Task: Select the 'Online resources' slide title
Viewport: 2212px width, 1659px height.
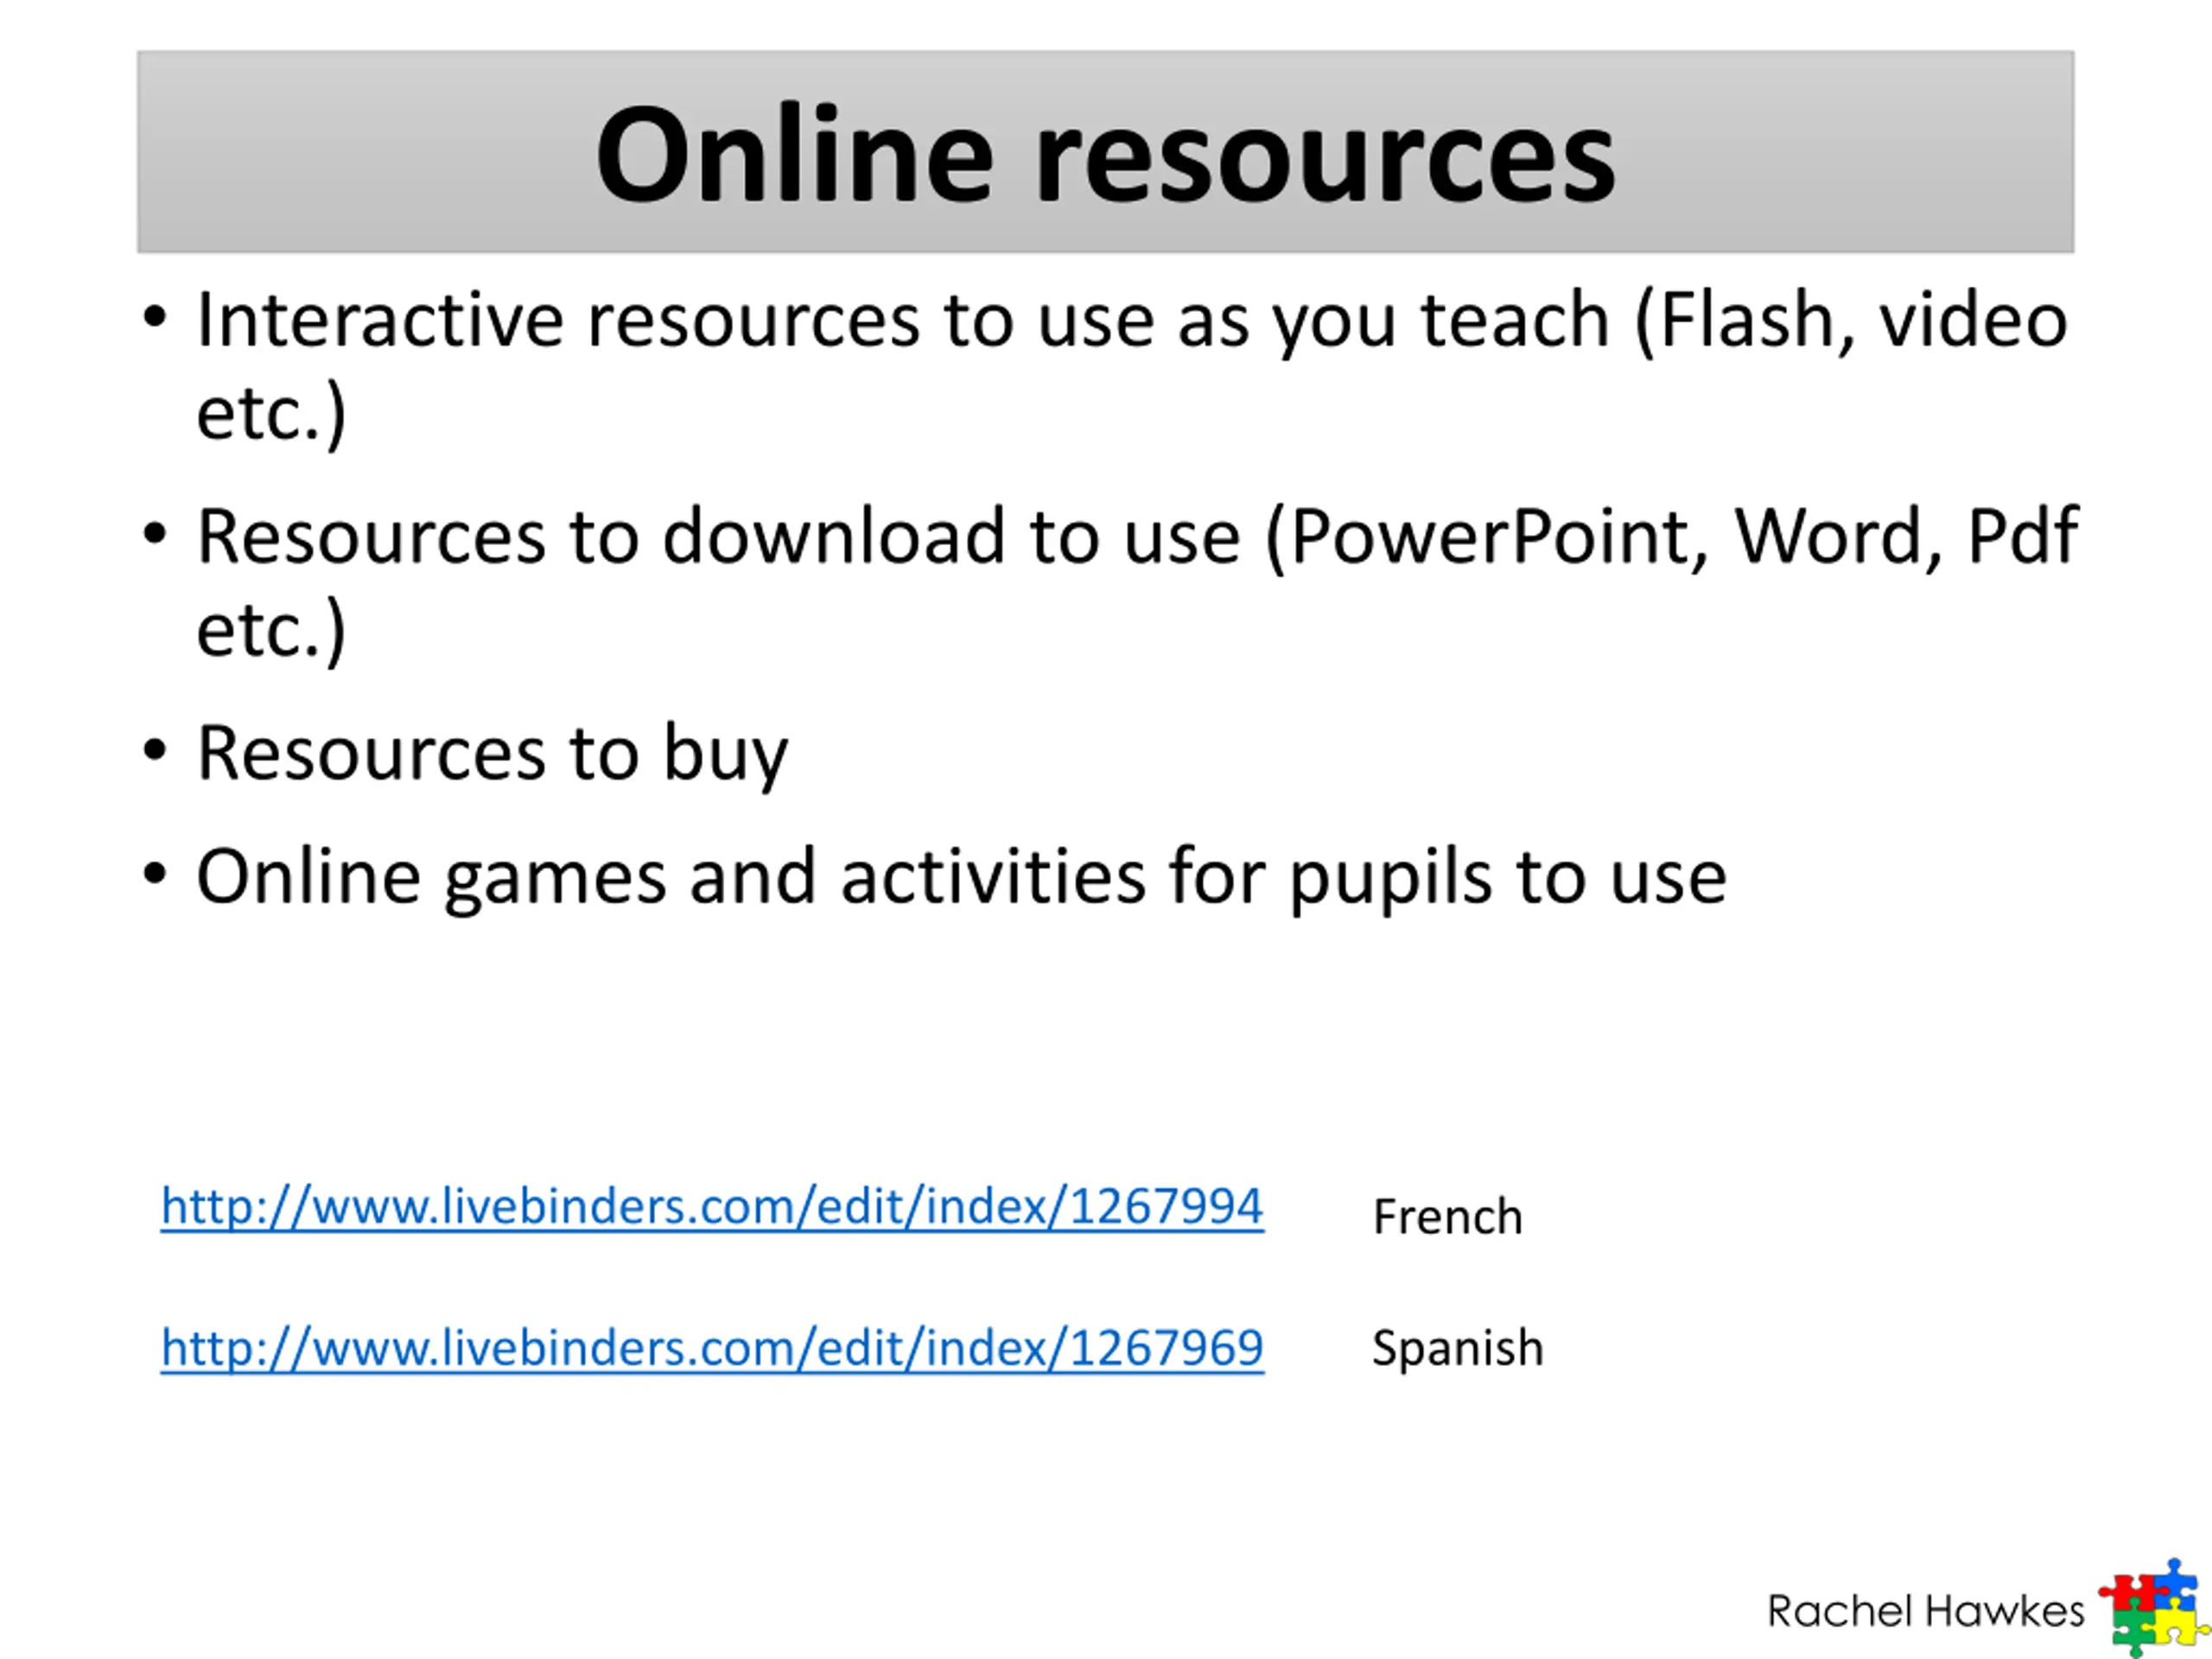Action: coord(1105,153)
